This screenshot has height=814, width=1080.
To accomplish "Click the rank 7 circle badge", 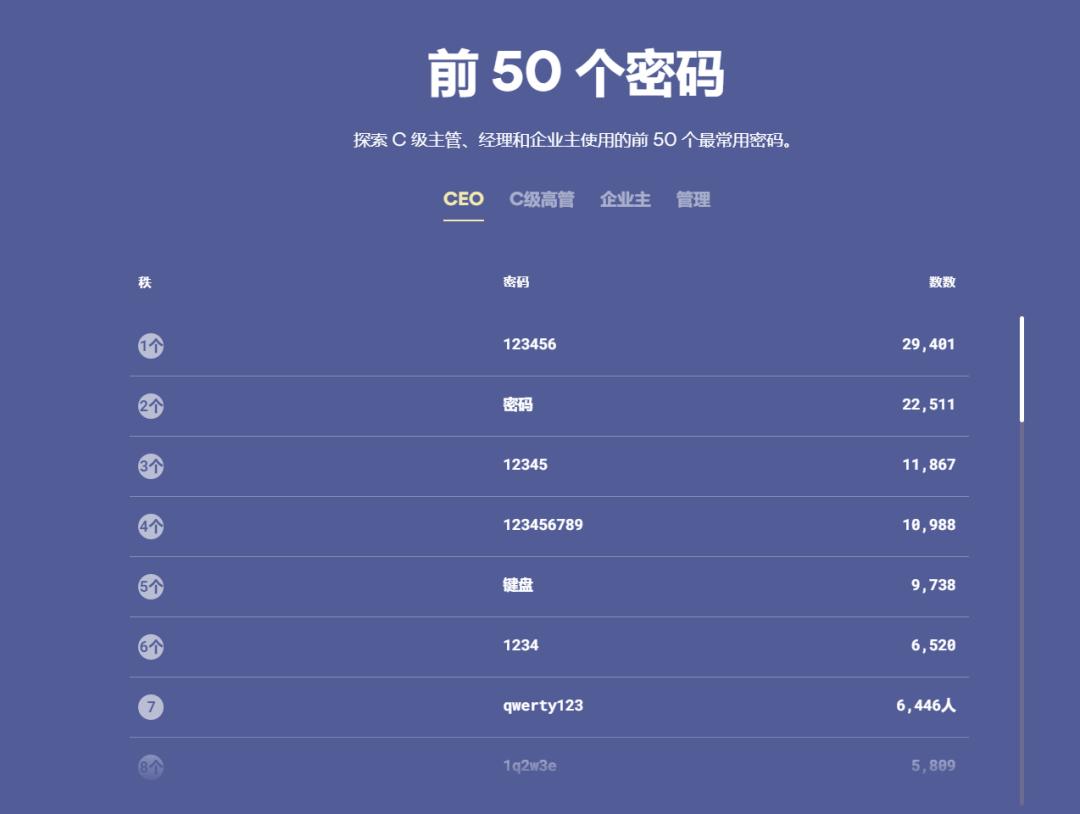I will (150, 706).
